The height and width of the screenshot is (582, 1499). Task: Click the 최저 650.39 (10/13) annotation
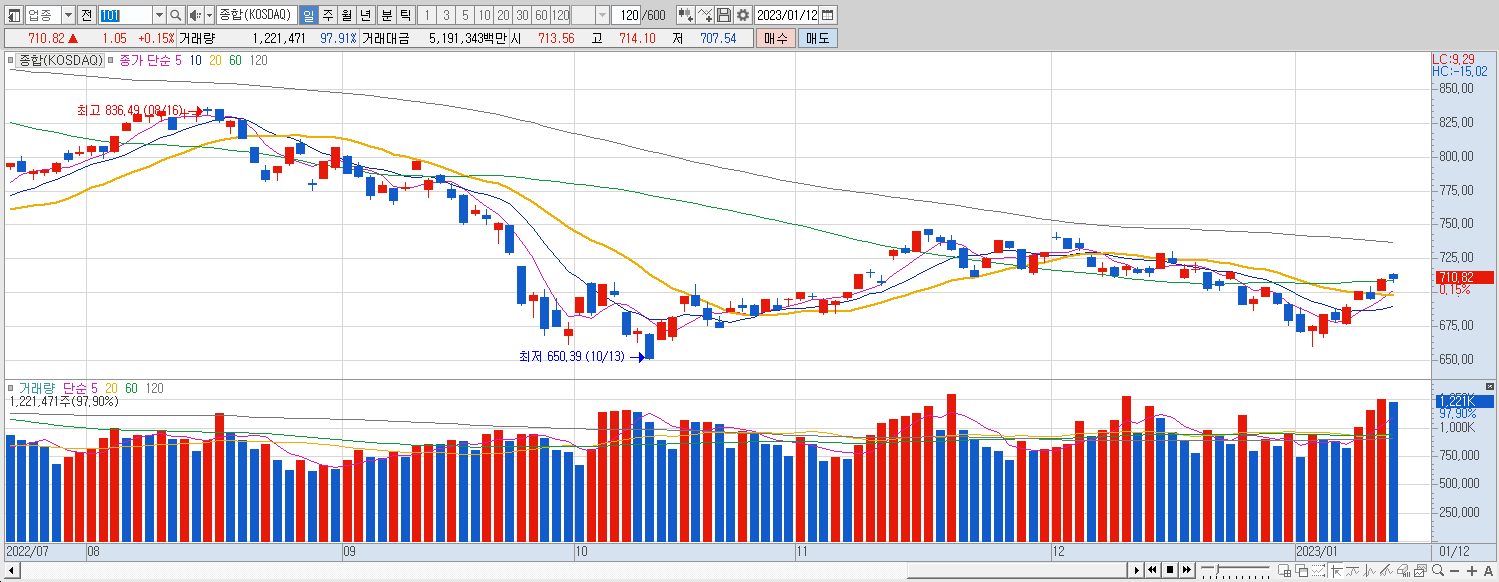click(x=571, y=356)
